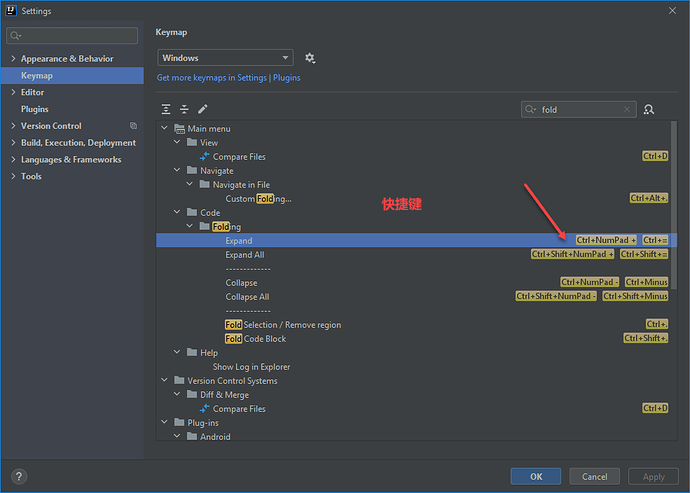Select Plugins in the settings sidebar

pos(35,109)
